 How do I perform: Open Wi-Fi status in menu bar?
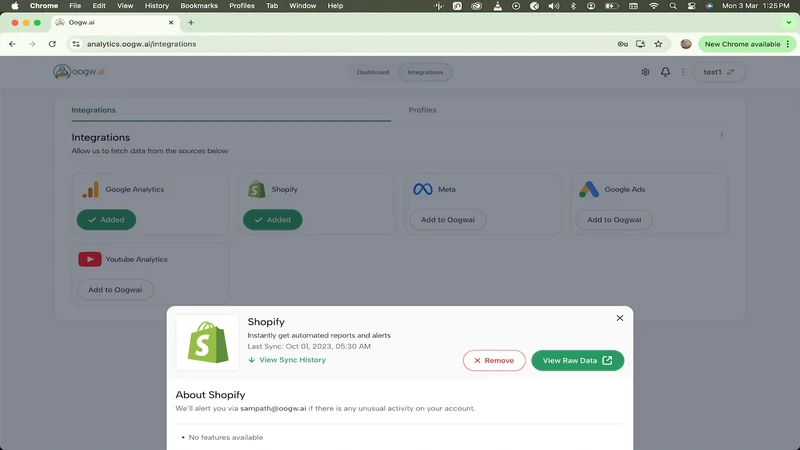(x=654, y=6)
